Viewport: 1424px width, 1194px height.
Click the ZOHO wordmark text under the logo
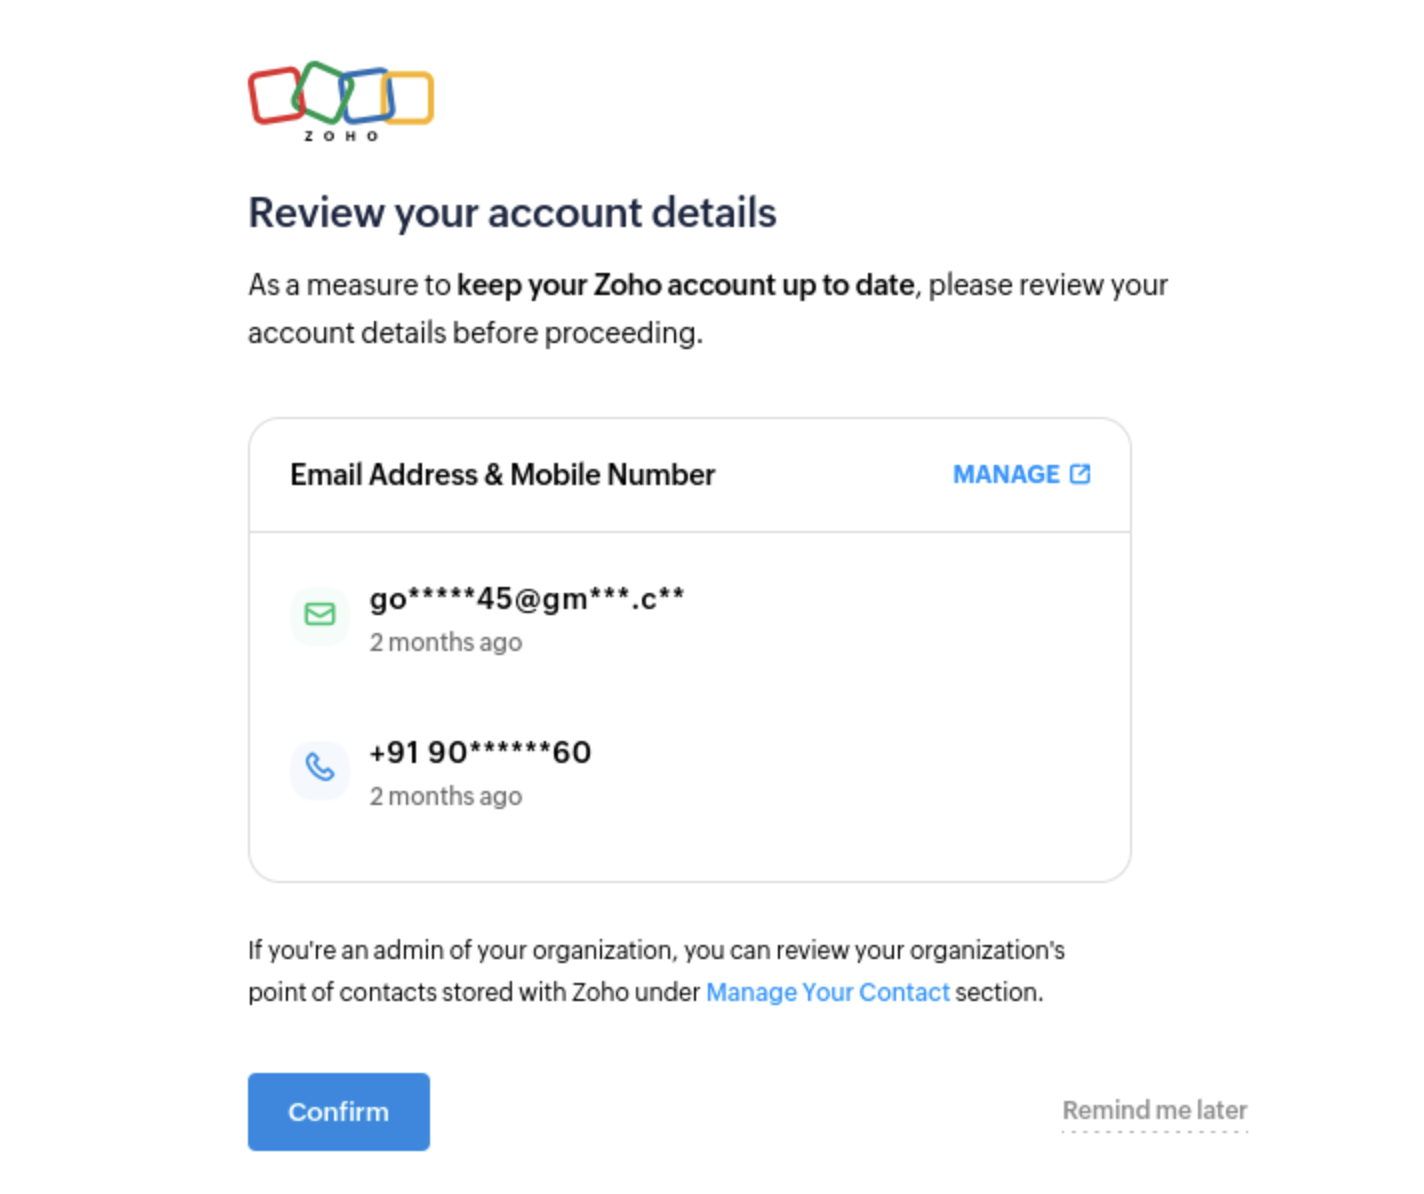click(341, 136)
